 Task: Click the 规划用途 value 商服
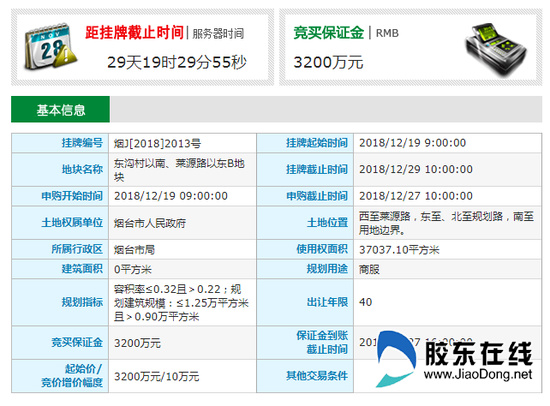coord(369,269)
